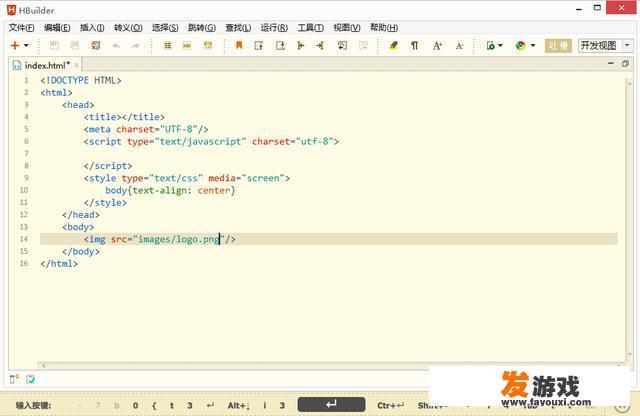Open the 转义(O) menu
Screen dimensions: 640x416
pos(128,27)
